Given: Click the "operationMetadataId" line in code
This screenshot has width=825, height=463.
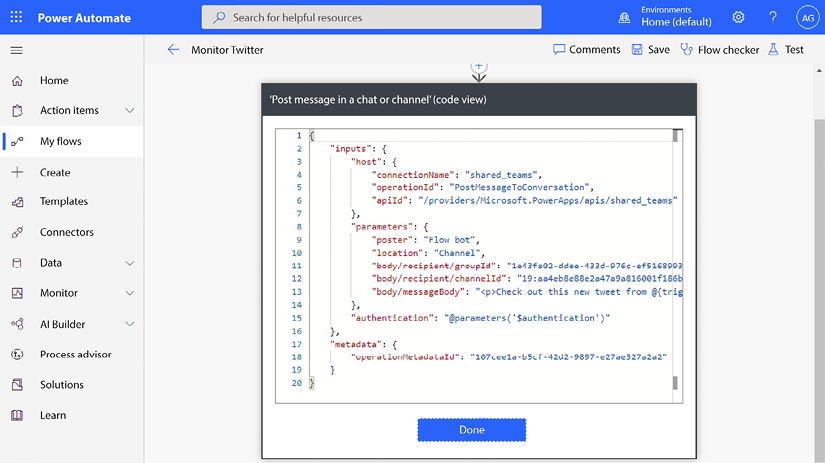Looking at the screenshot, I should click(509, 357).
